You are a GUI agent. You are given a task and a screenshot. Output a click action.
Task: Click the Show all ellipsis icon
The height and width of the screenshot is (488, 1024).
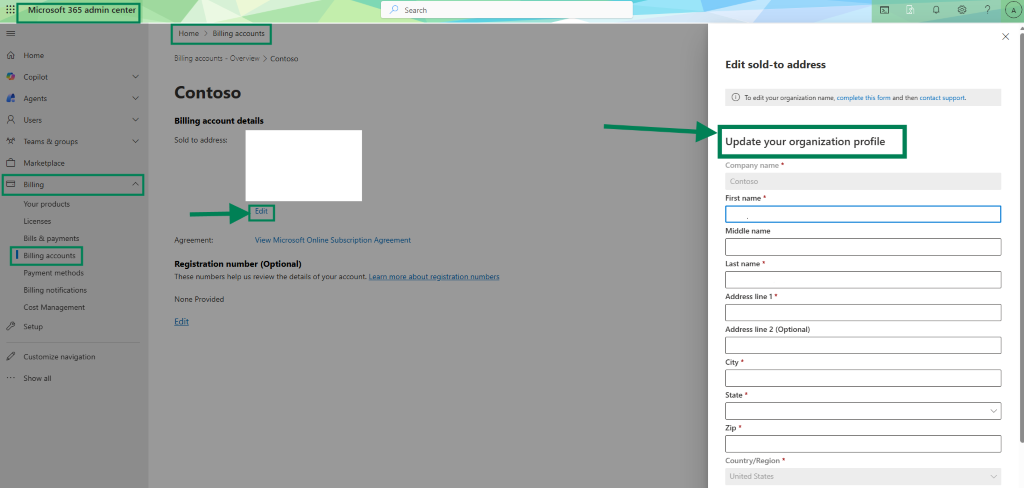[10, 378]
